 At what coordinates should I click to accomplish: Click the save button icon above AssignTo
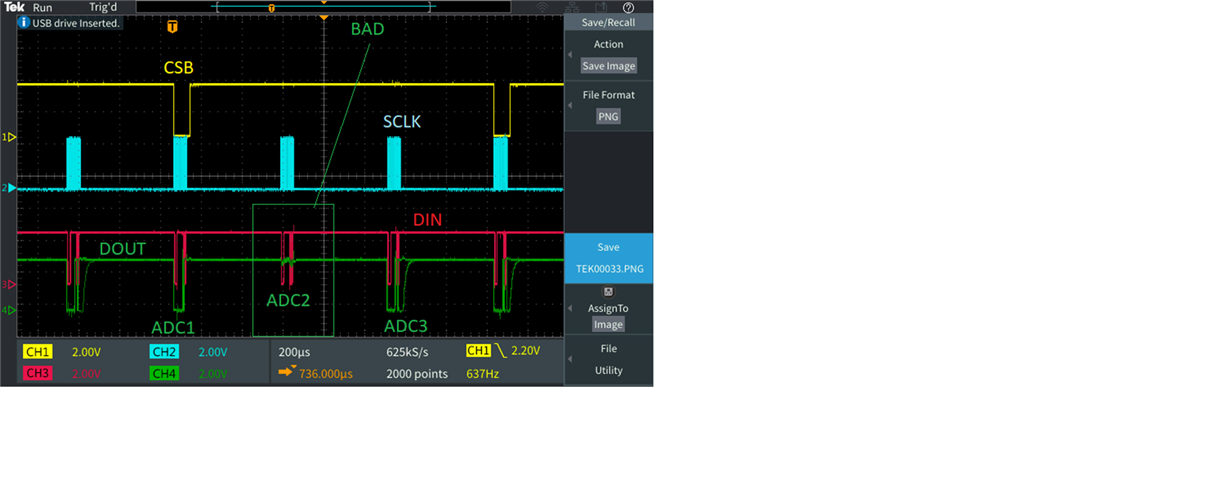608,292
